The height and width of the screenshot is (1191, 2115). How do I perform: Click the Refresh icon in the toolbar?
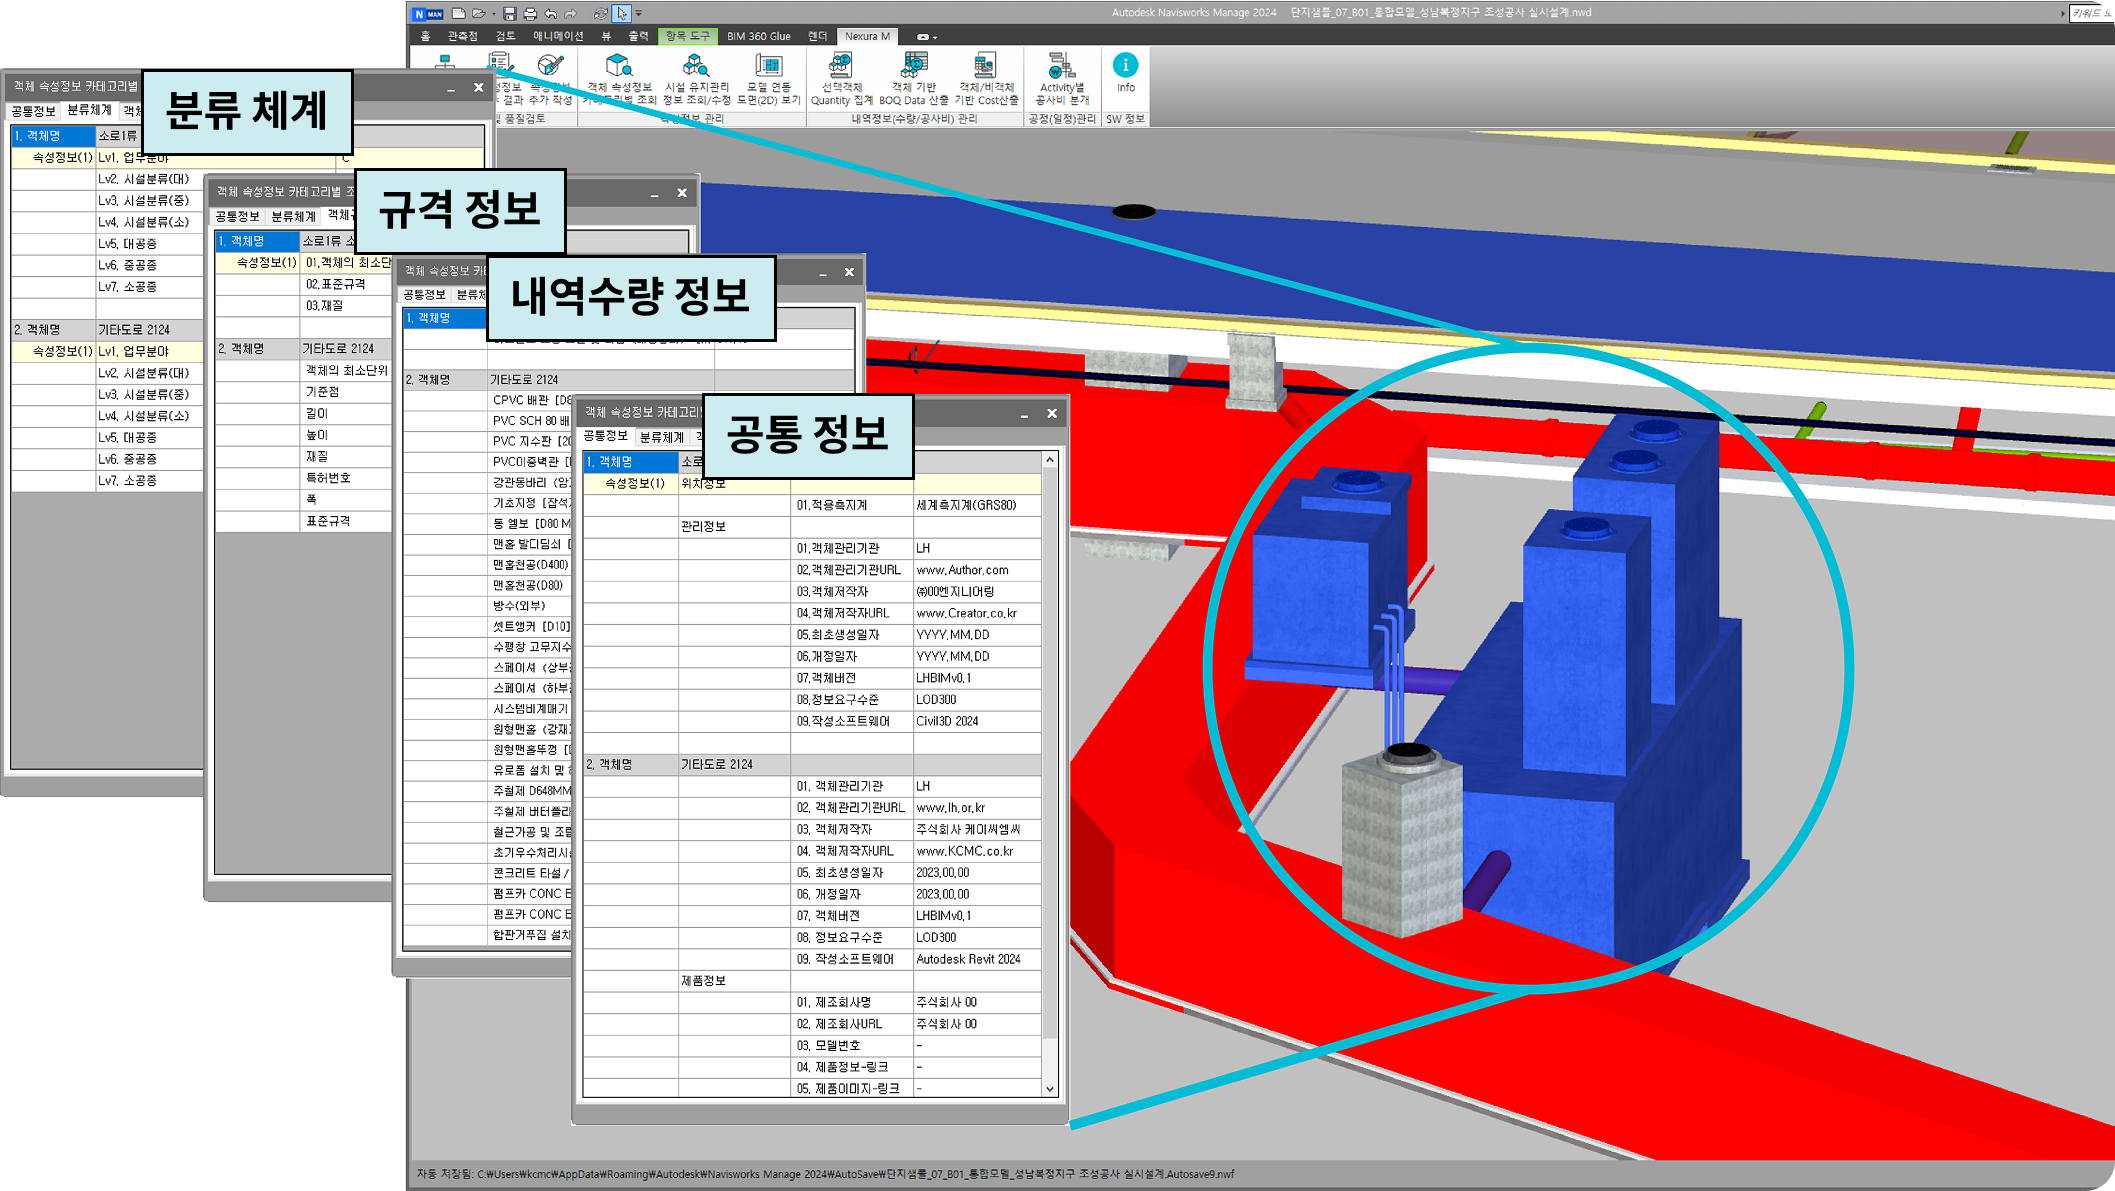[600, 13]
